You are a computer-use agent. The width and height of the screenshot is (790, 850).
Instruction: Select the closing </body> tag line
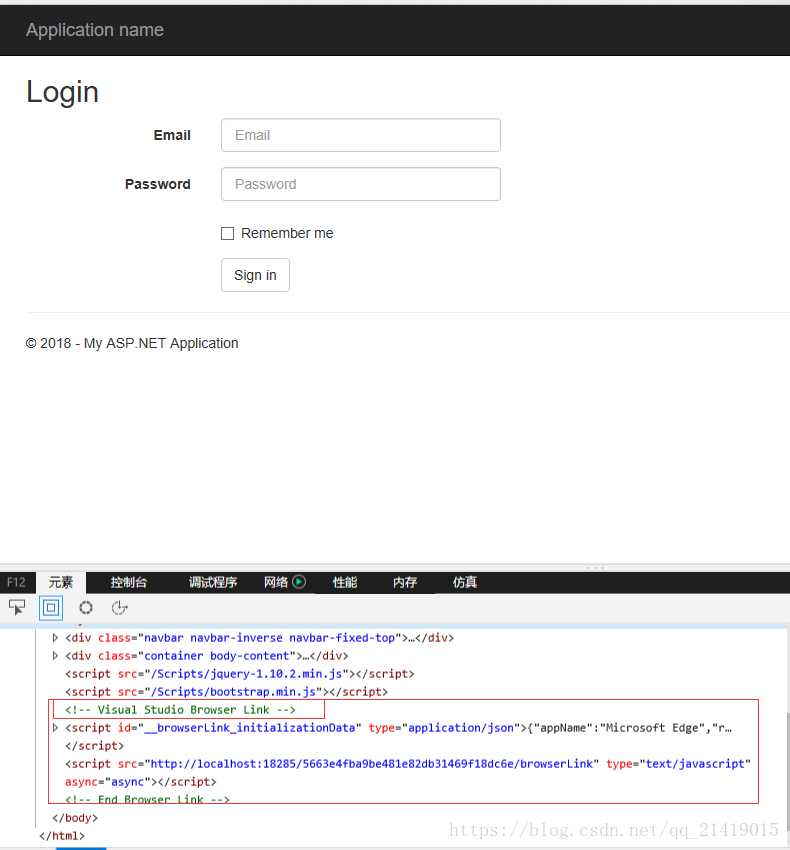point(75,817)
